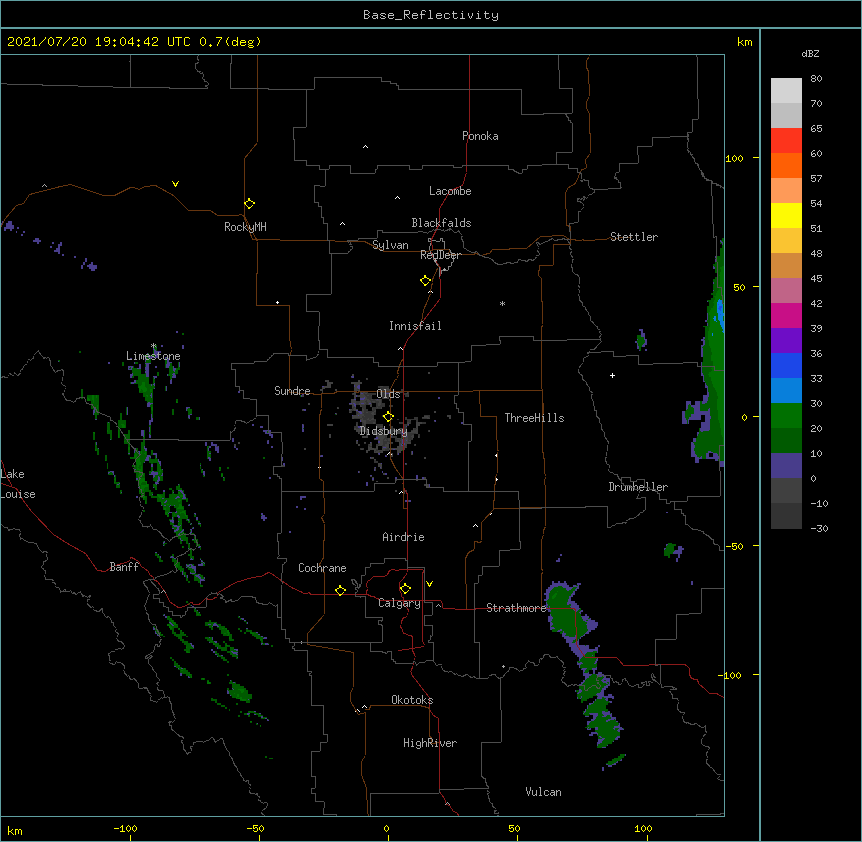Click the Didsbury town label
This screenshot has width=862, height=842.
(383, 431)
